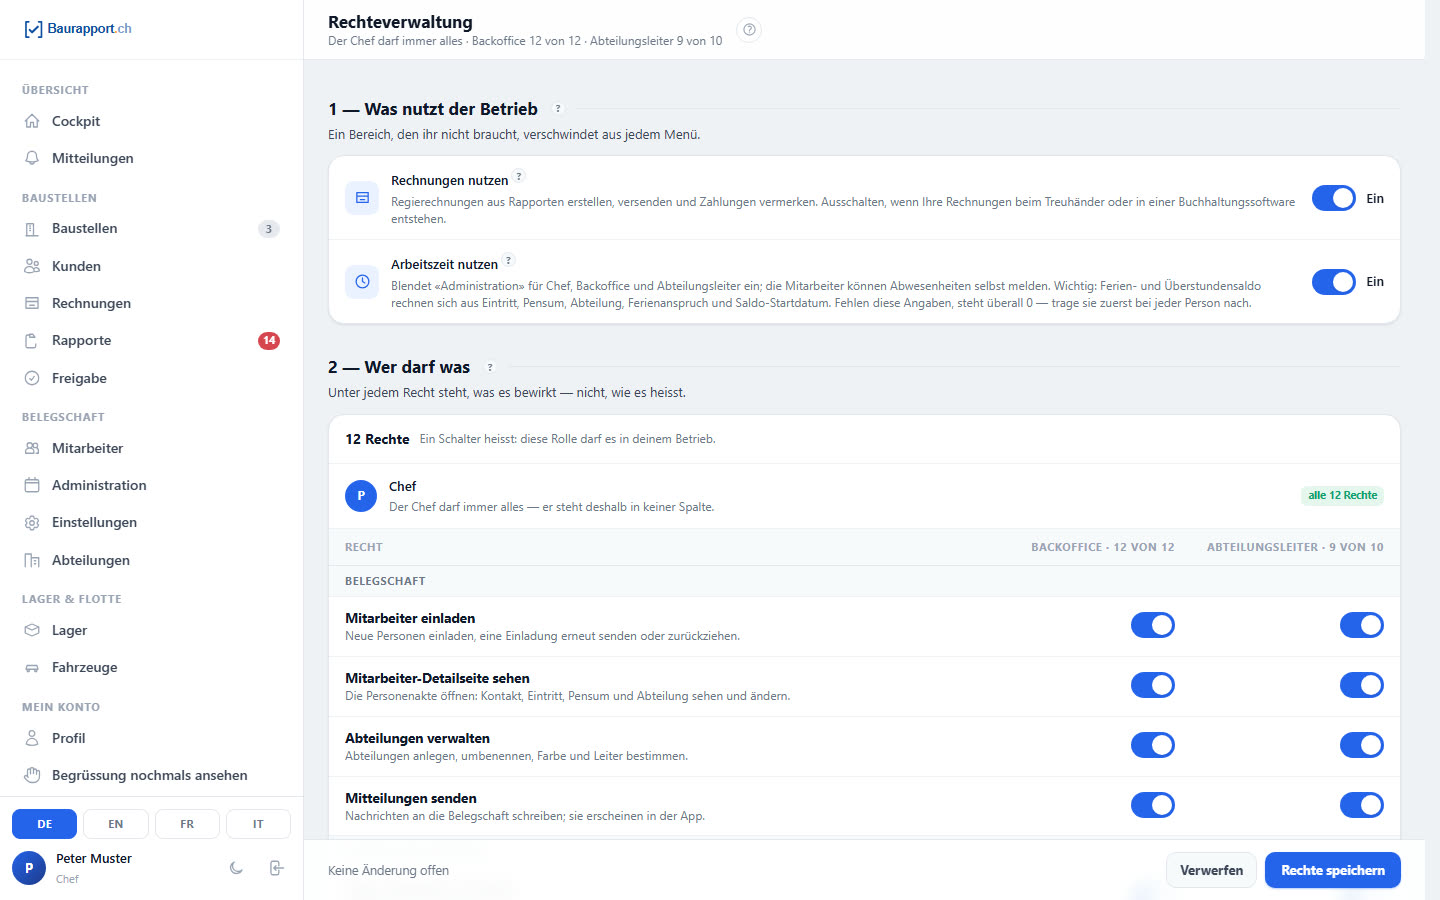Screen dimensions: 1440x900
Task: Click the logout icon
Action: (x=277, y=868)
